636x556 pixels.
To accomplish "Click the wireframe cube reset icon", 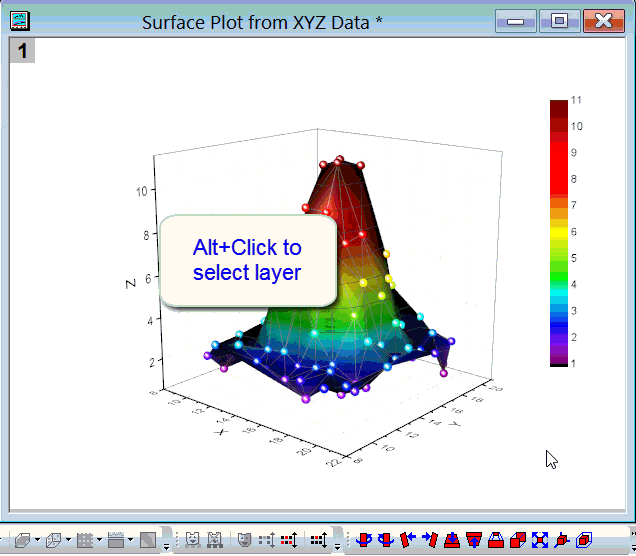I will (x=585, y=540).
